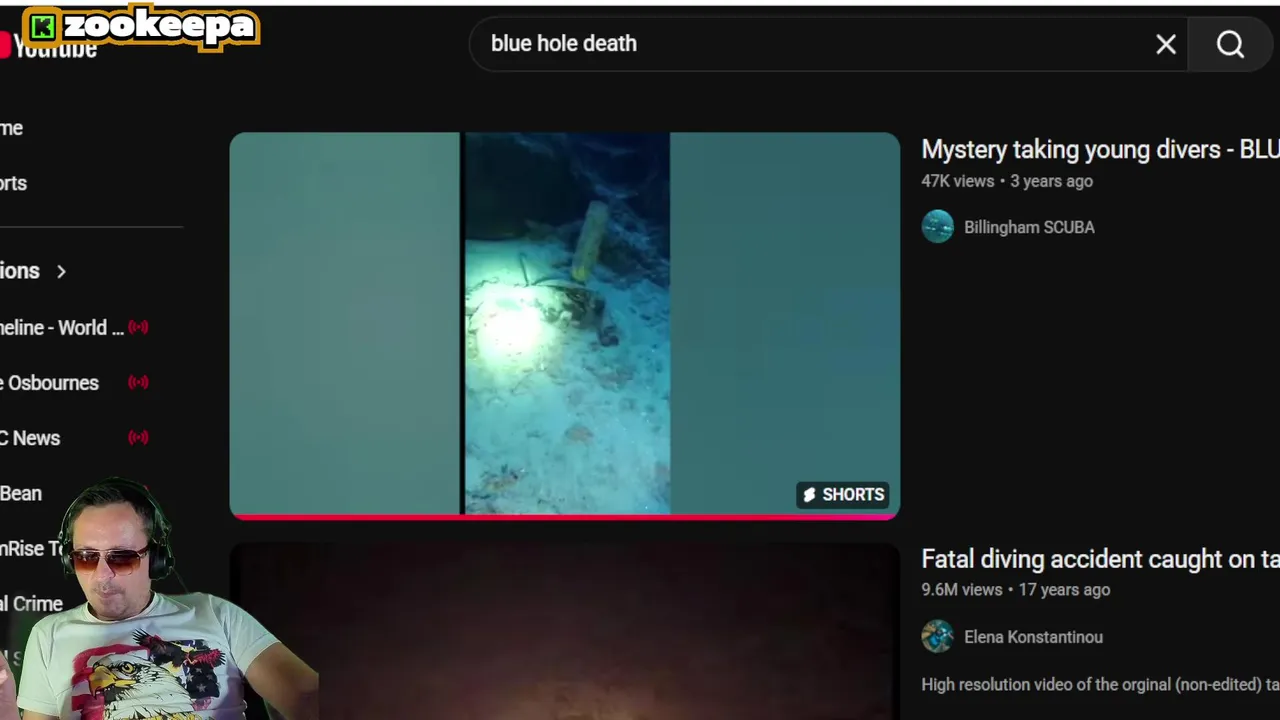Screen dimensions: 1280x720
Task: Click the SHORTS badge on the first thumbnail
Action: pyautogui.click(x=843, y=494)
